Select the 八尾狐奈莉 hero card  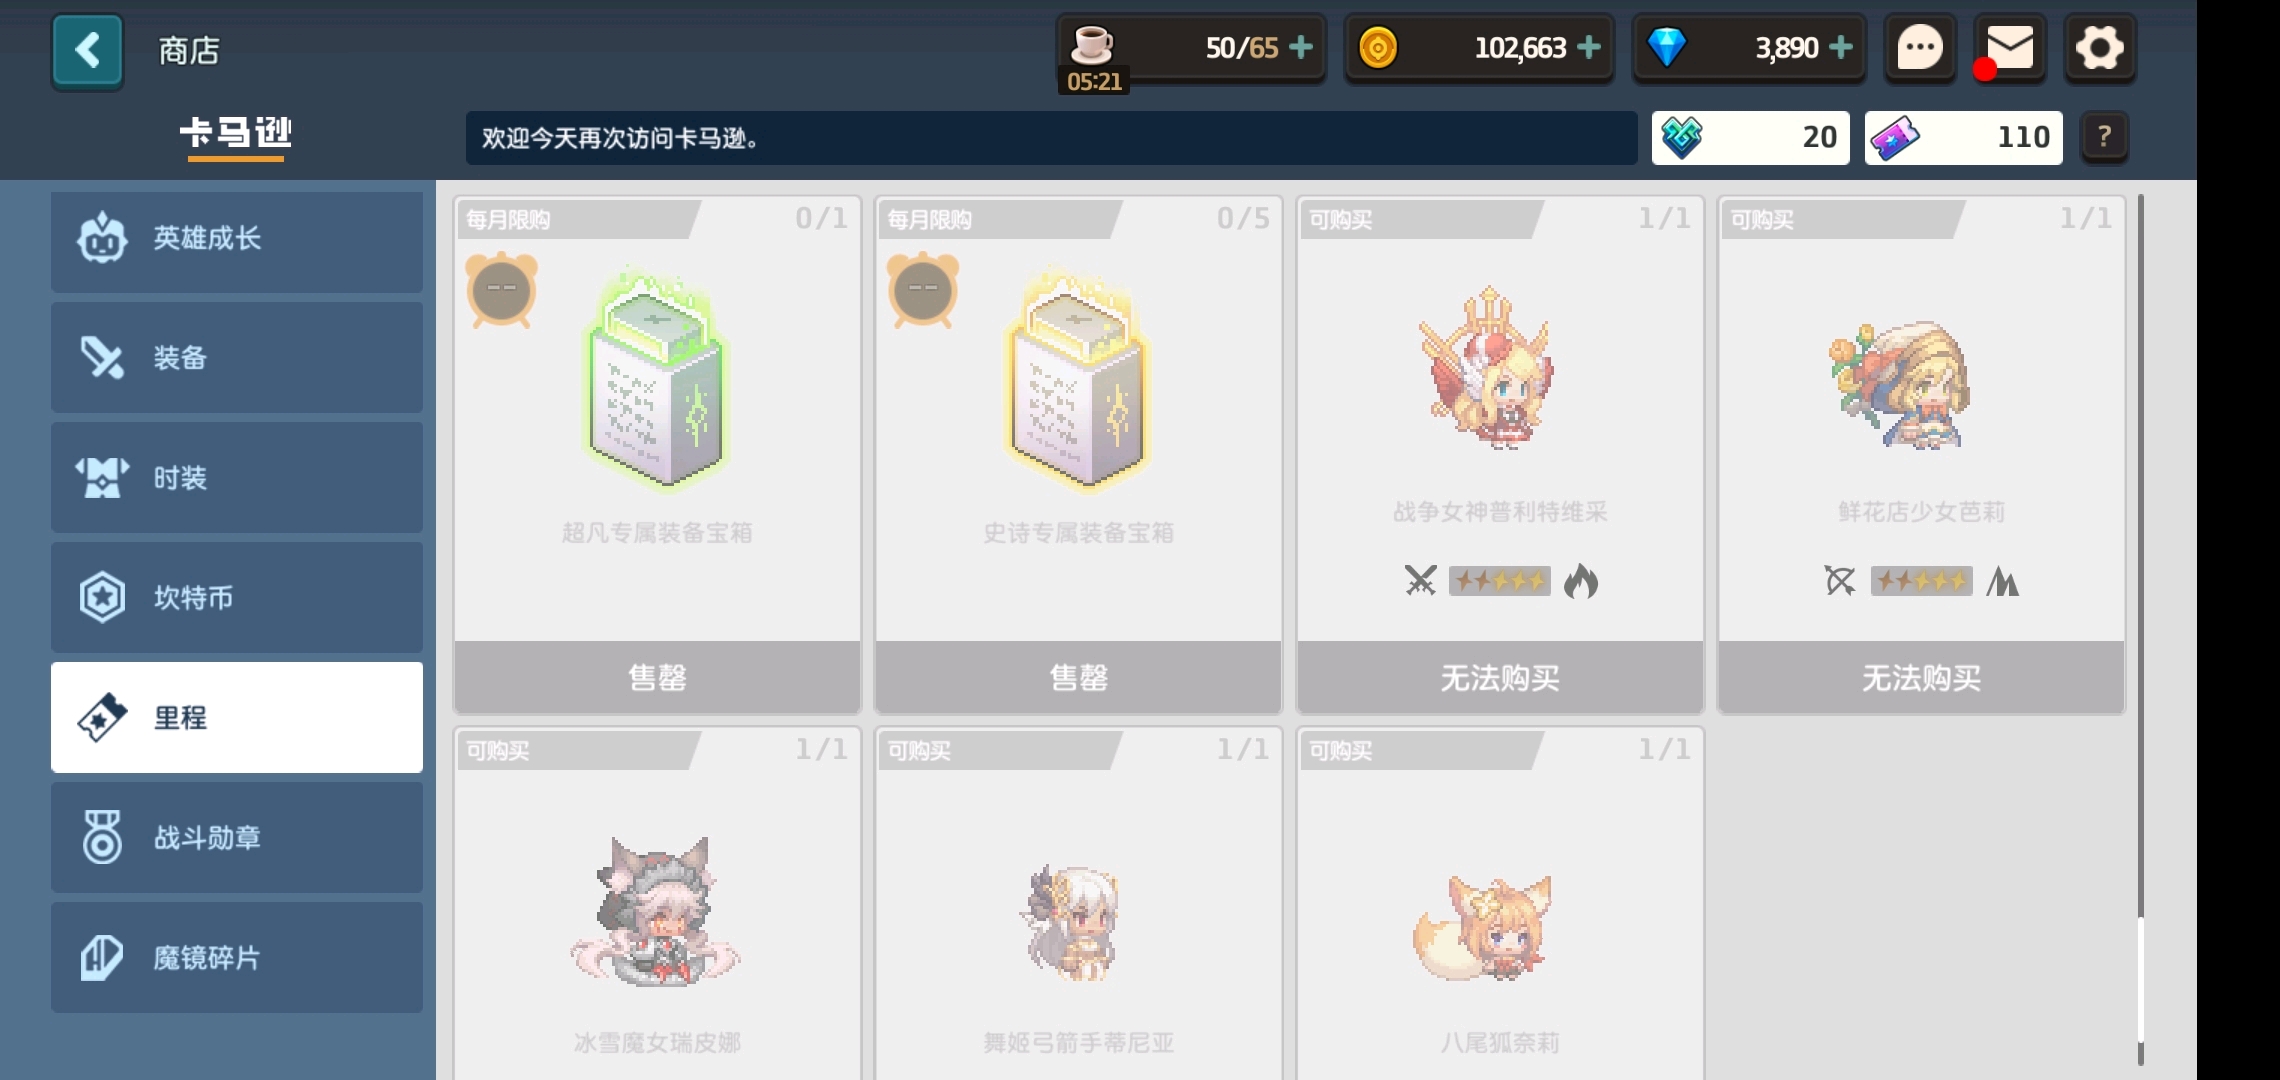(x=1500, y=904)
